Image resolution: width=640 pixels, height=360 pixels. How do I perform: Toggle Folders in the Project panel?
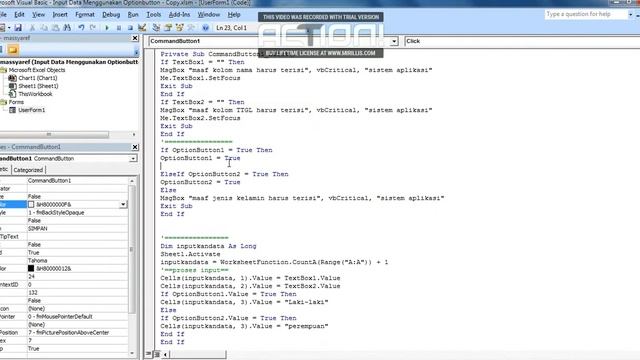(x=13, y=50)
